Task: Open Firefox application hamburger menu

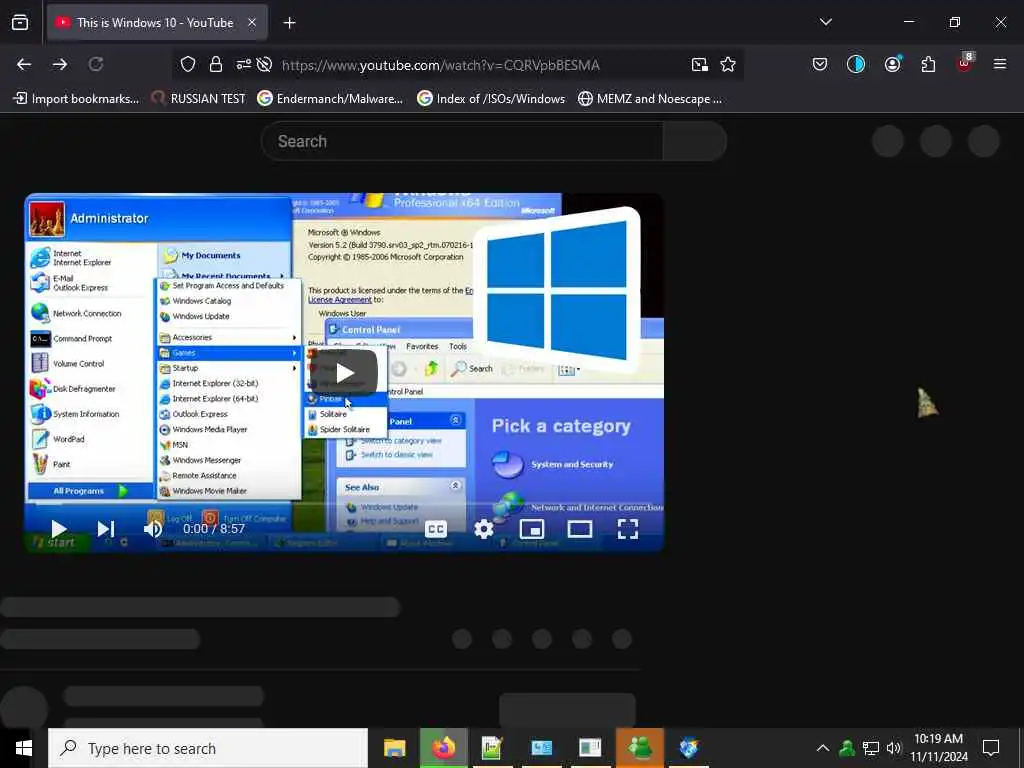Action: pos(1000,64)
